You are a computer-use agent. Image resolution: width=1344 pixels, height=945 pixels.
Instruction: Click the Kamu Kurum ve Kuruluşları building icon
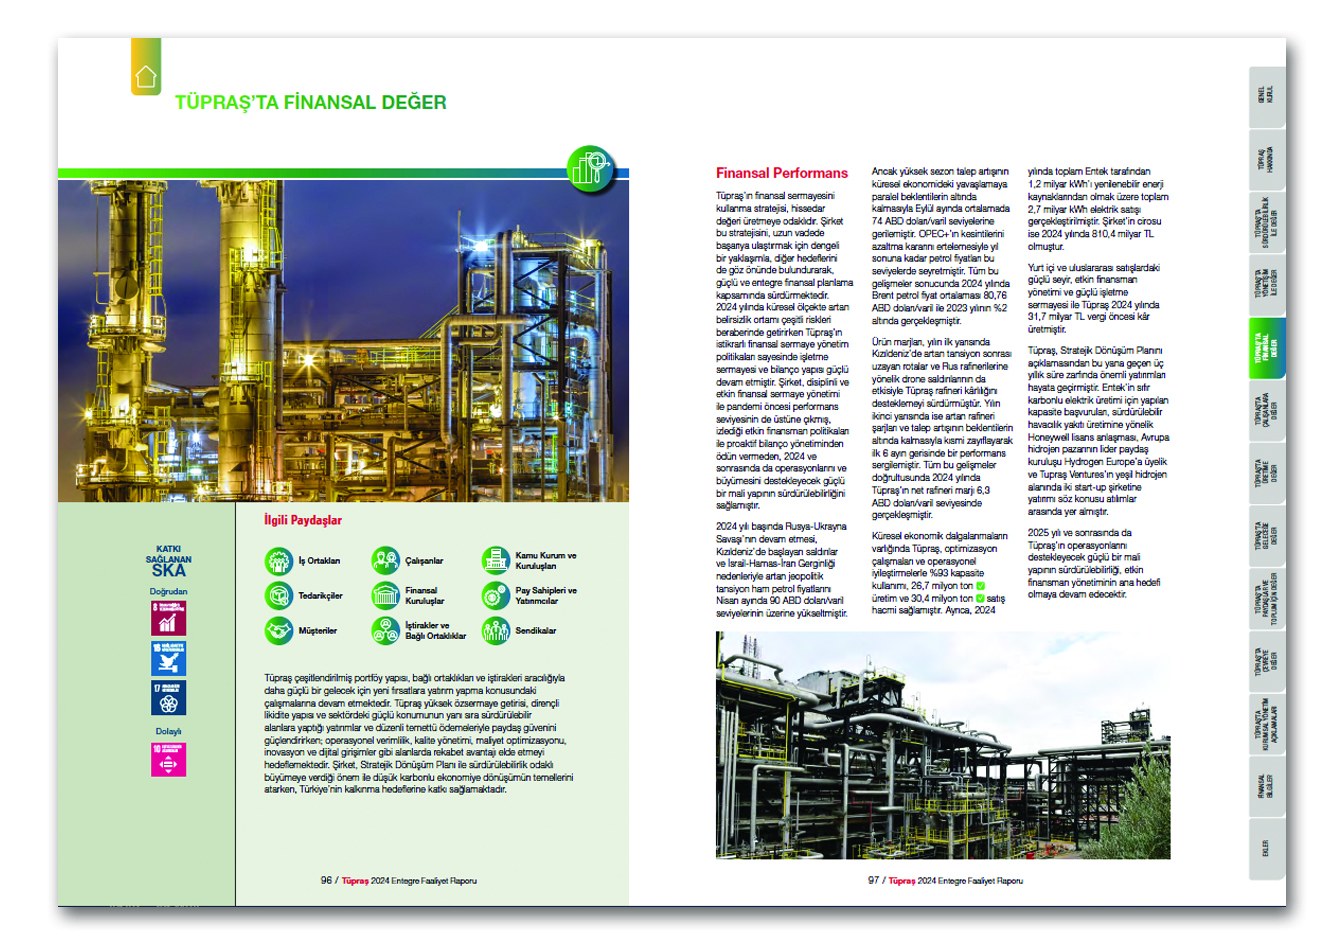[x=496, y=561]
